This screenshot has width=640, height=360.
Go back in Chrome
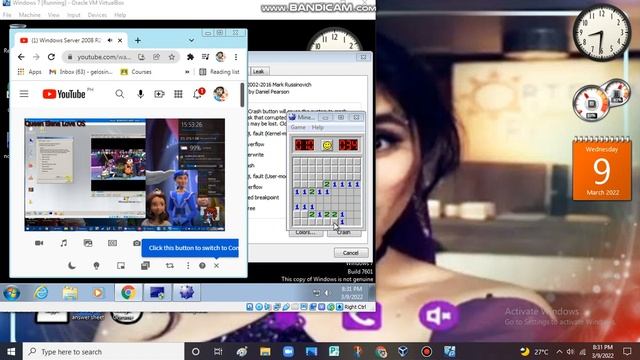tap(21, 57)
